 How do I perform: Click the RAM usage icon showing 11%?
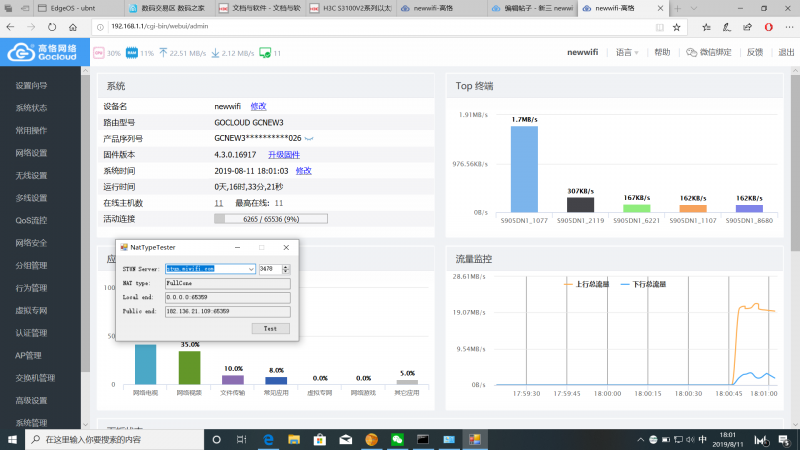132,53
